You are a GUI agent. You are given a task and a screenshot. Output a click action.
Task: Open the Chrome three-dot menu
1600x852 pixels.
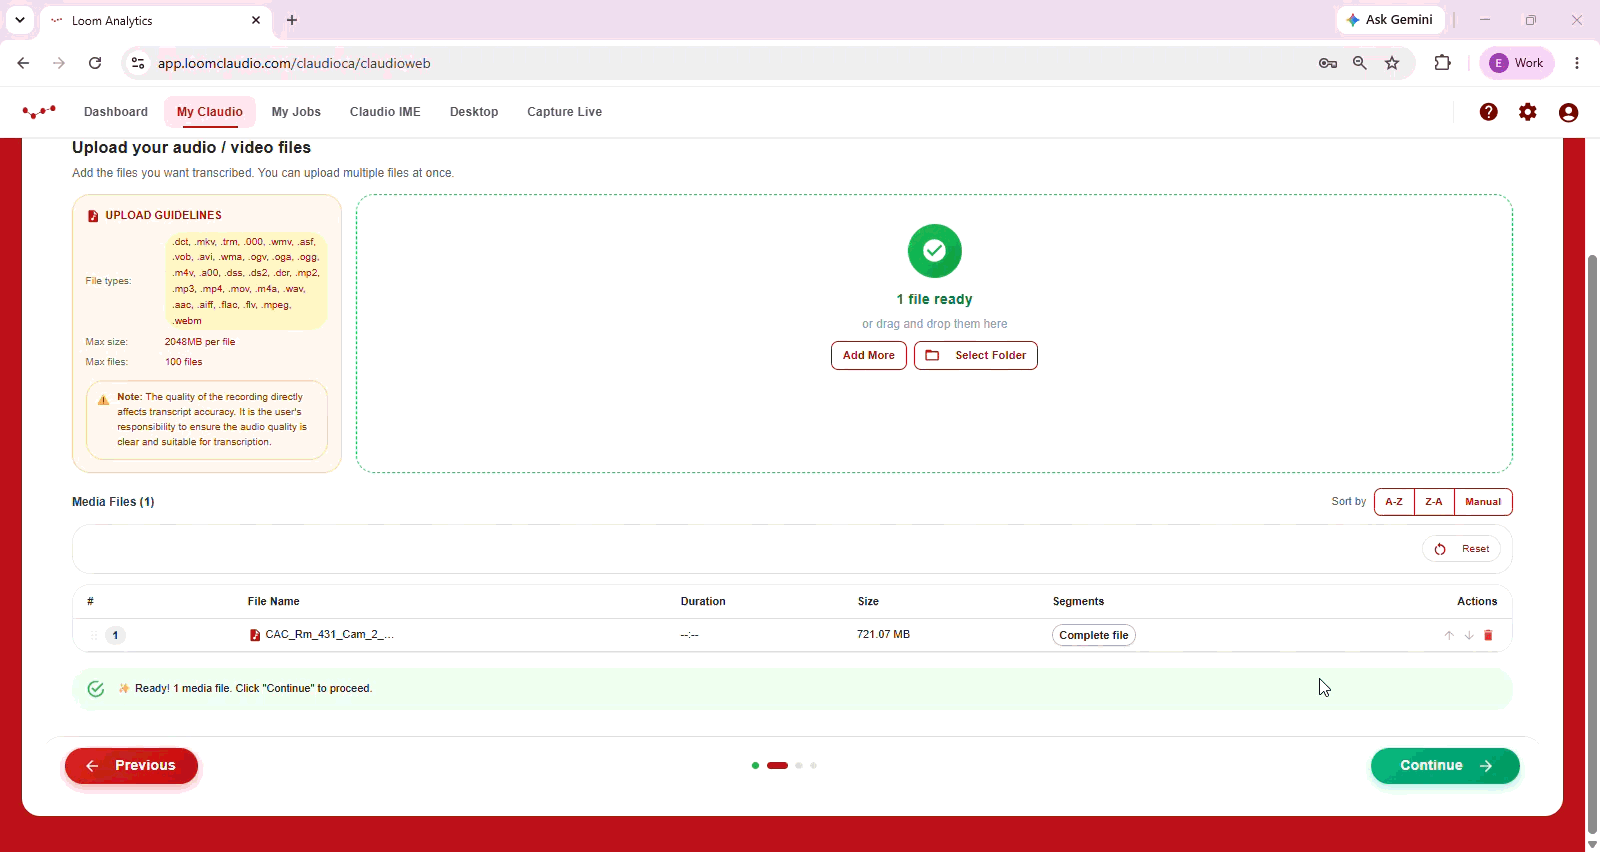pyautogui.click(x=1577, y=63)
